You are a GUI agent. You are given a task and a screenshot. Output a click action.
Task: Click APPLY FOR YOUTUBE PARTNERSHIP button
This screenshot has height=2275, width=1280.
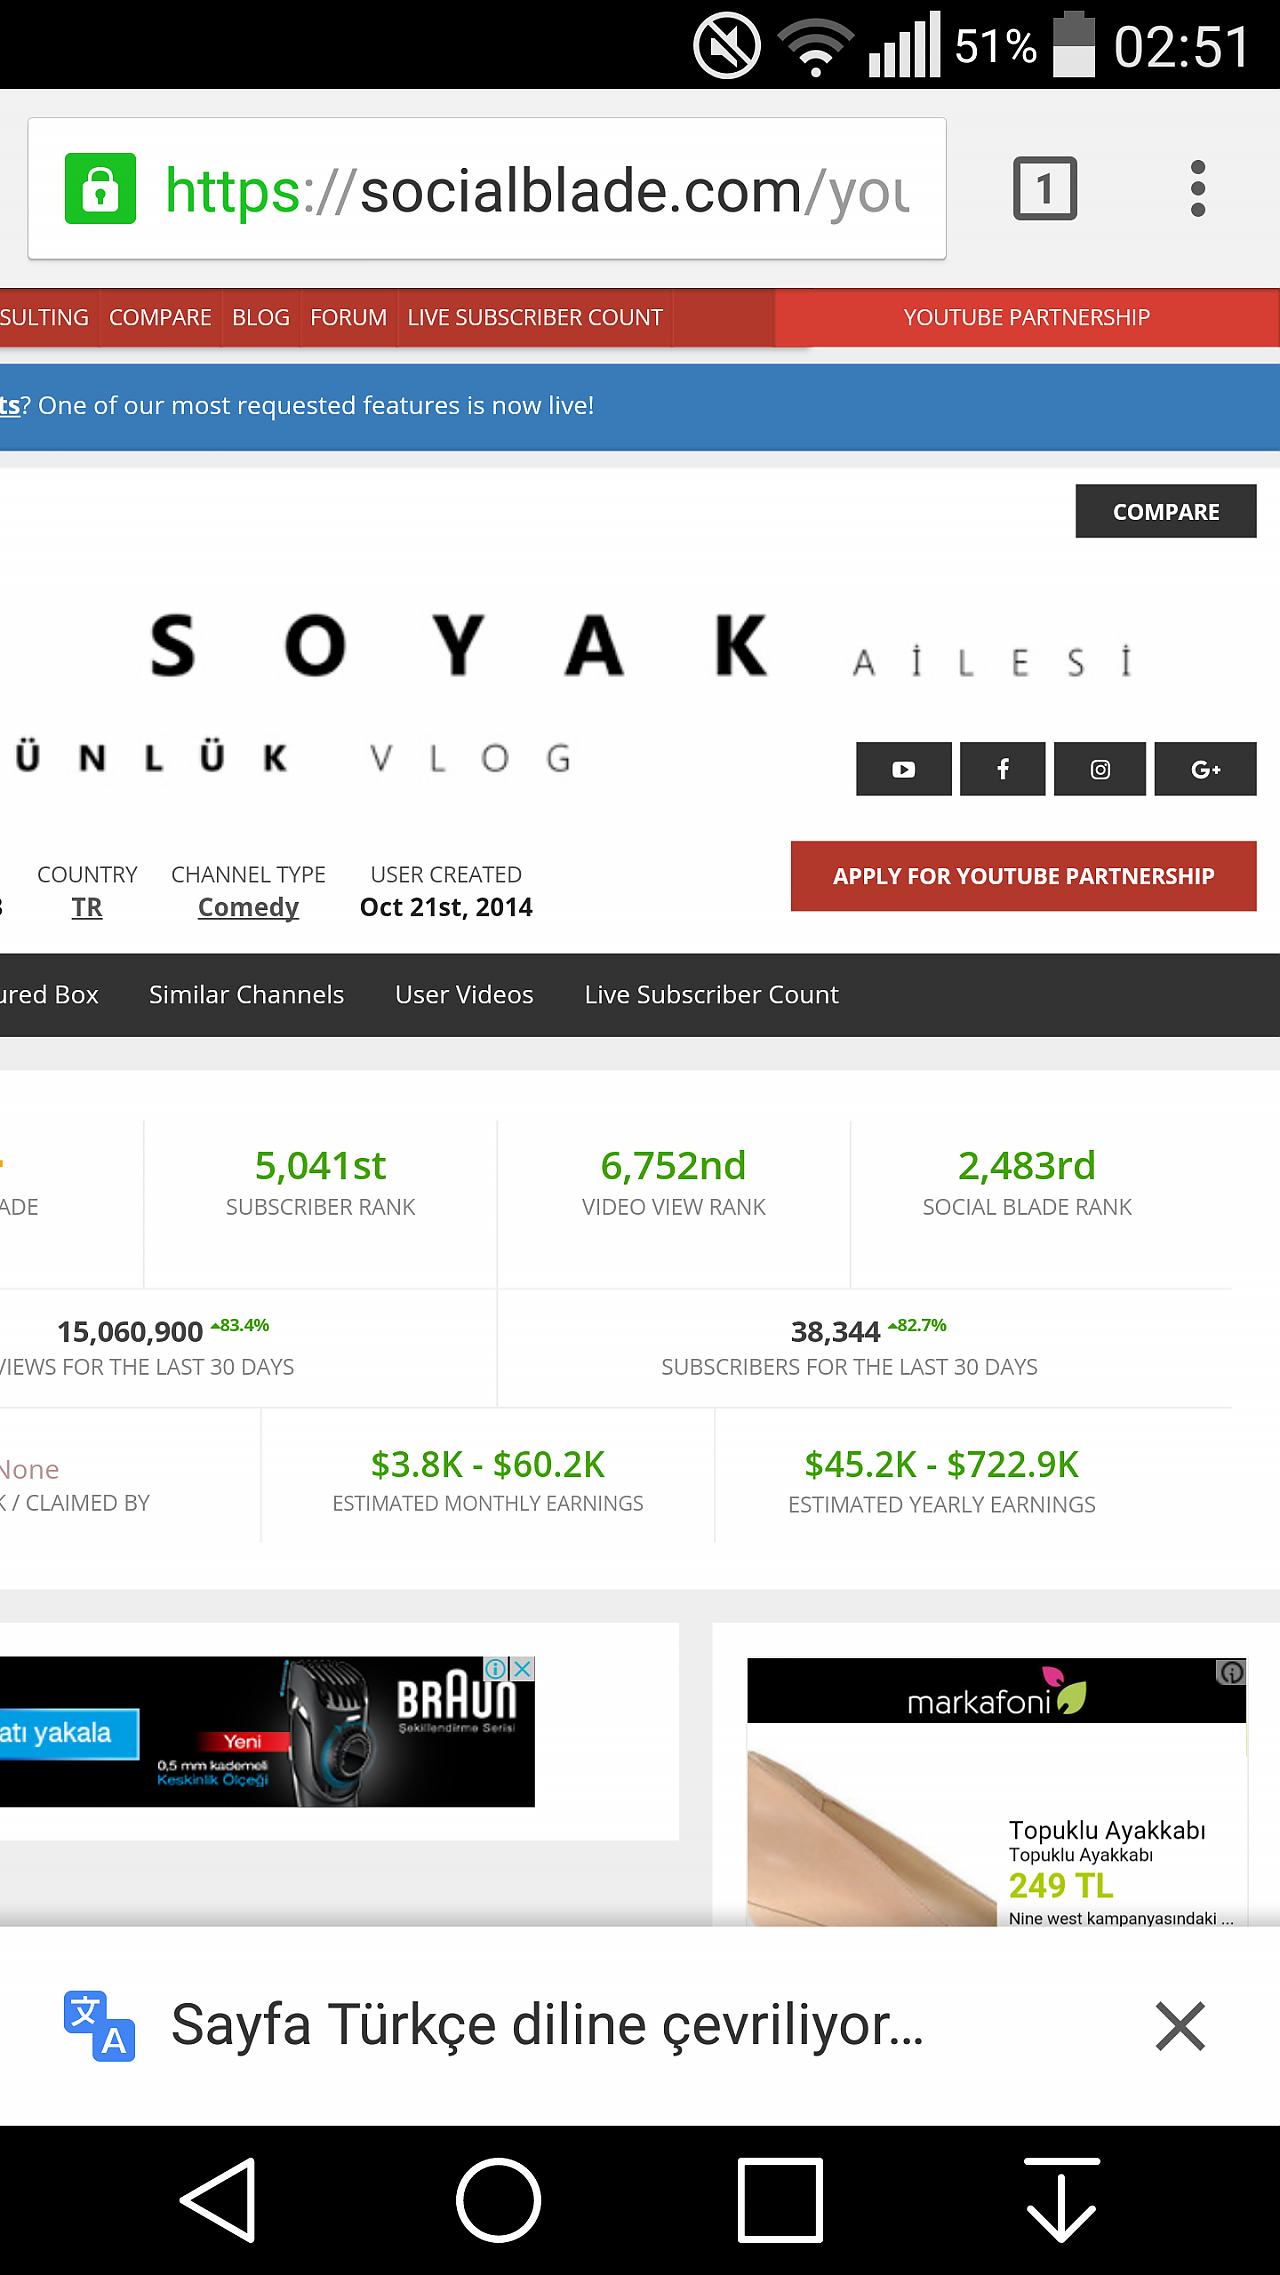[x=1024, y=876]
